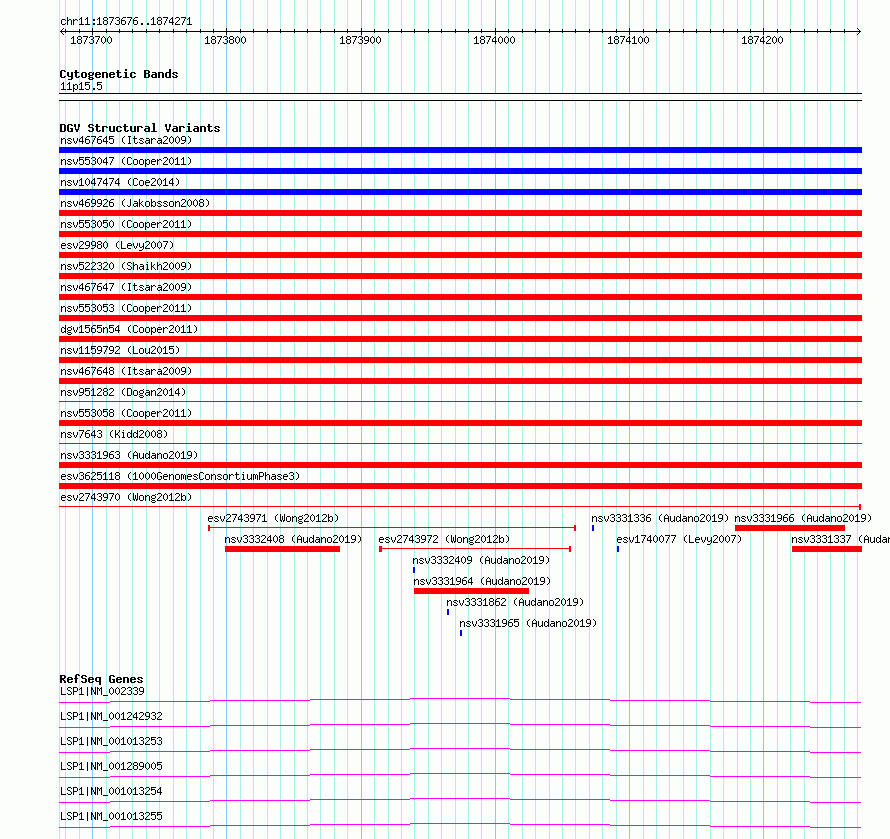Open the nsv3331965 (Audano2019) label
The height and width of the screenshot is (839, 890).
[528, 623]
